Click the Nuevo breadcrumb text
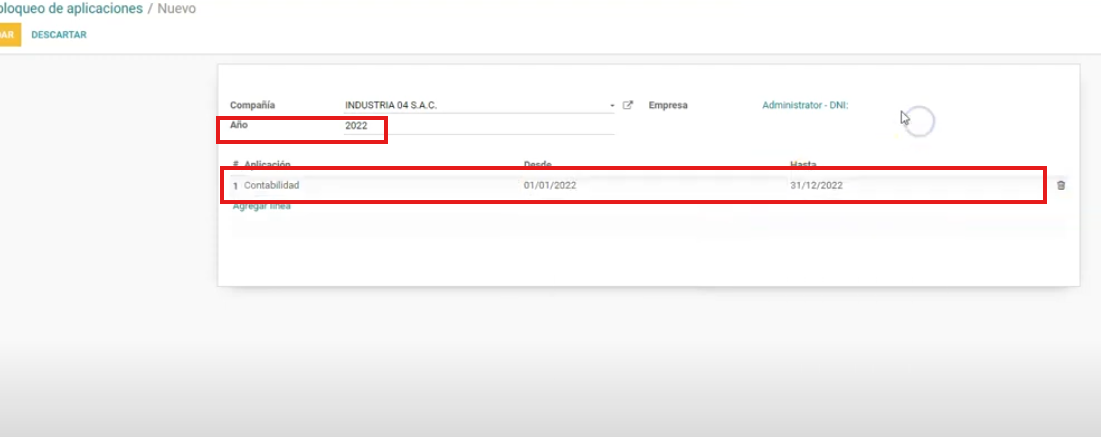Screen dimensions: 1101x437 177,9
